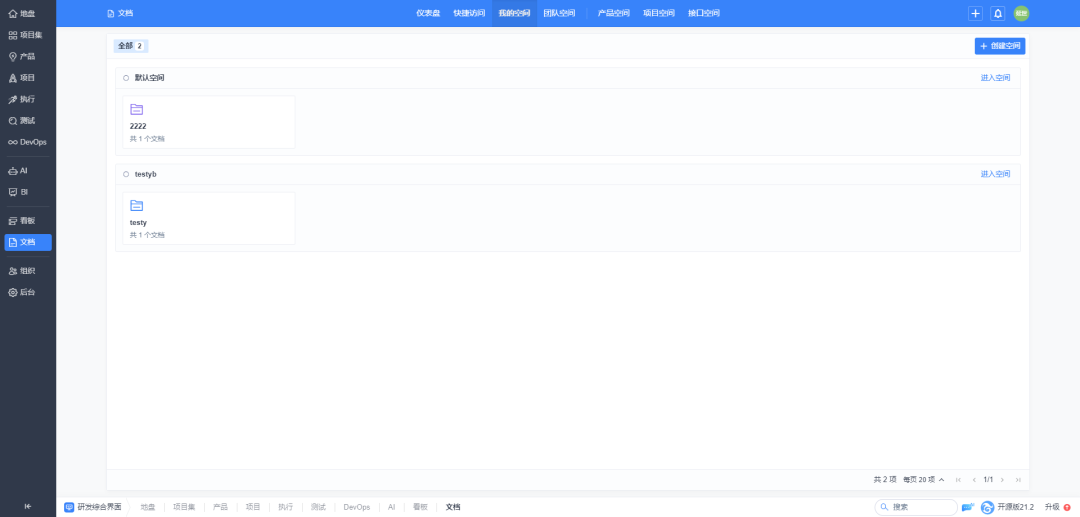
Task: Click the 创建空间 button
Action: click(999, 46)
